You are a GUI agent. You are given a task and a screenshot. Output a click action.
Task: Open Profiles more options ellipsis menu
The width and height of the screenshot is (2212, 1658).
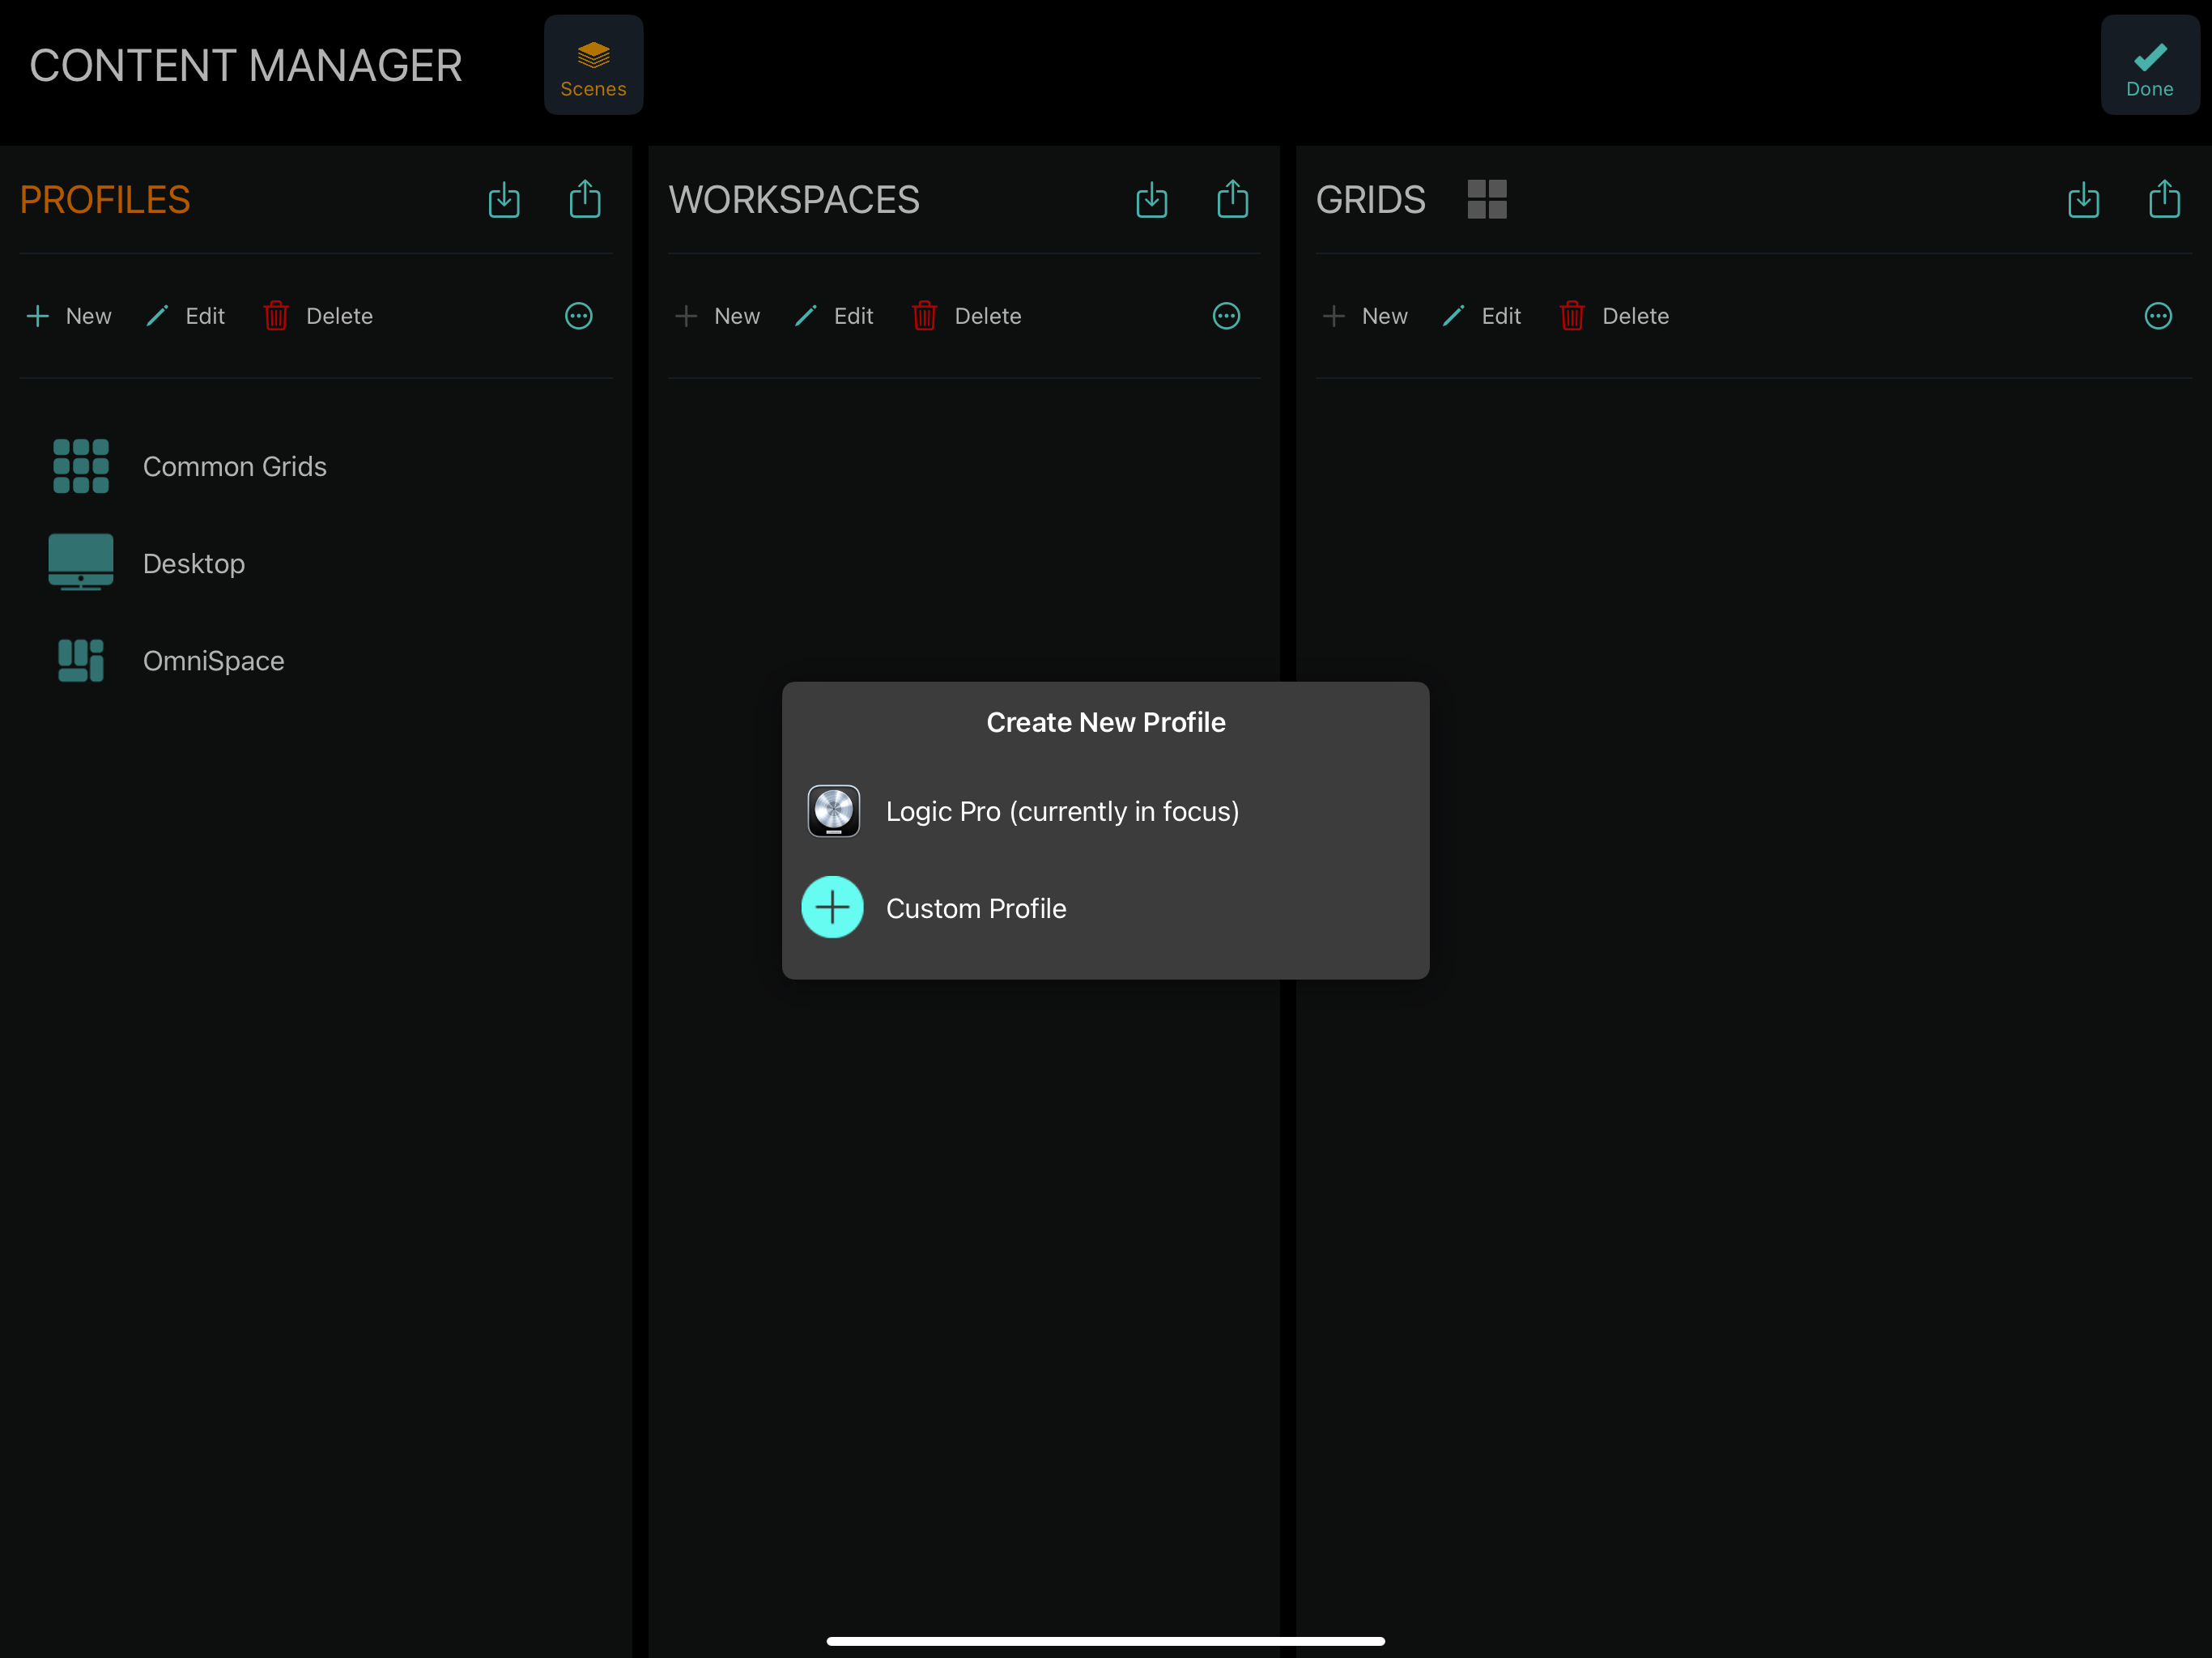click(x=579, y=316)
